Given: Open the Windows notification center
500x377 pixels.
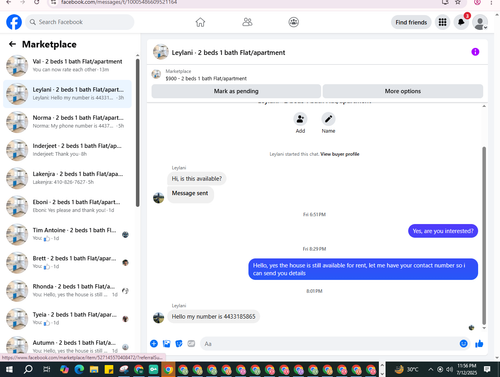Looking at the screenshot, I should tap(487, 369).
